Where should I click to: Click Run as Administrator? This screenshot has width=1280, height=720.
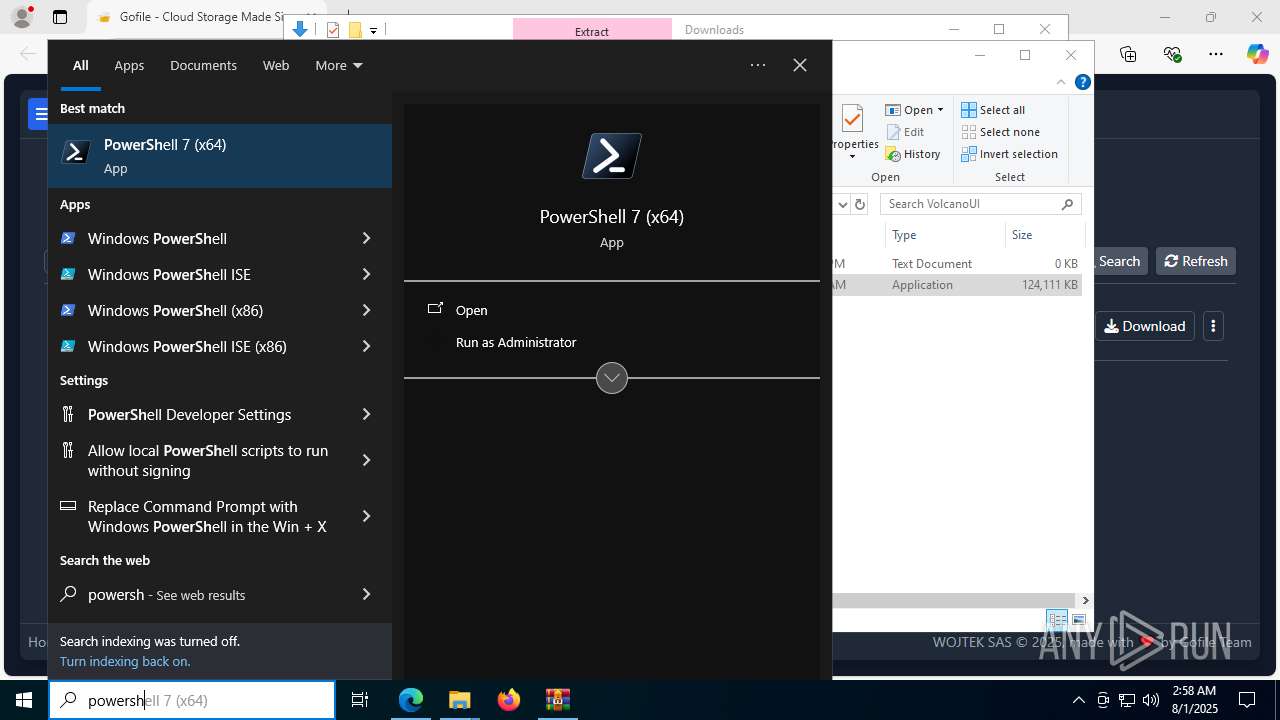coord(515,342)
